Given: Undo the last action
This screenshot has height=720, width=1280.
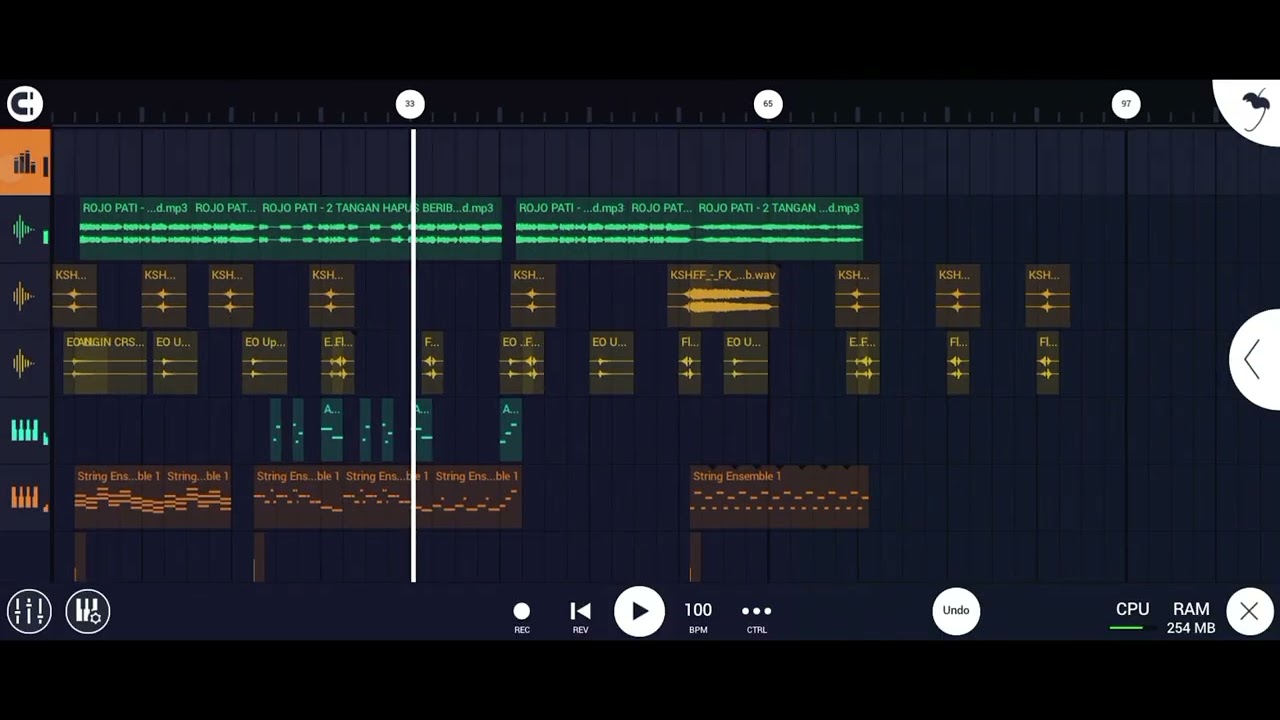Looking at the screenshot, I should click(x=956, y=610).
